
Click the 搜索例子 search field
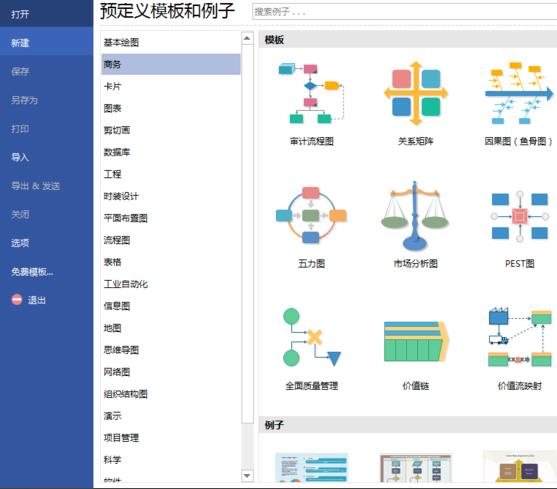tap(404, 12)
